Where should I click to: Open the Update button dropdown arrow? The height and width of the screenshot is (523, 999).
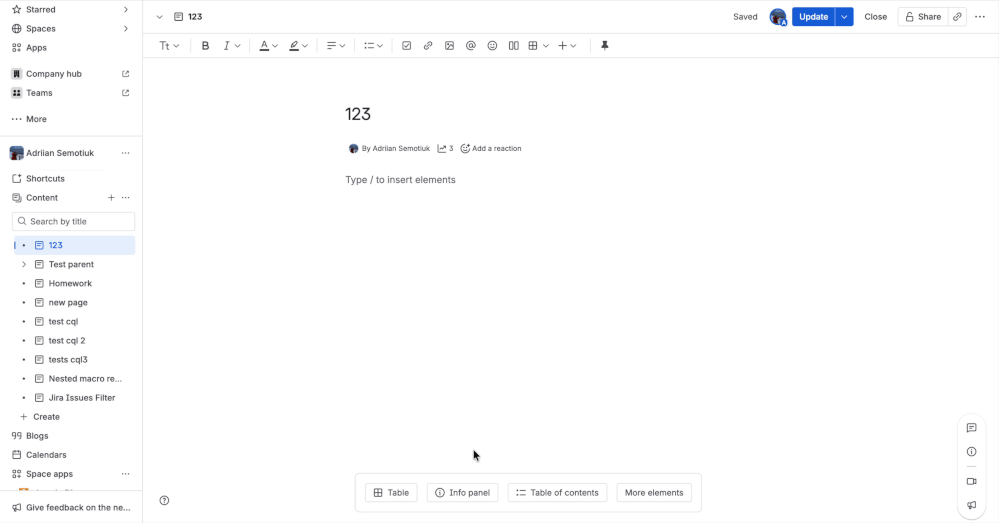pyautogui.click(x=844, y=17)
